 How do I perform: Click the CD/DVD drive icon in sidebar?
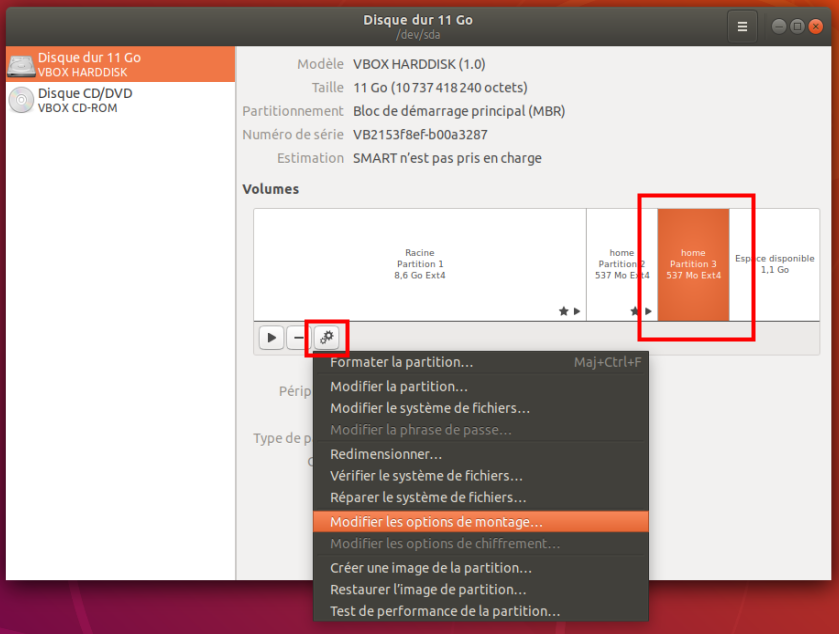[x=21, y=101]
